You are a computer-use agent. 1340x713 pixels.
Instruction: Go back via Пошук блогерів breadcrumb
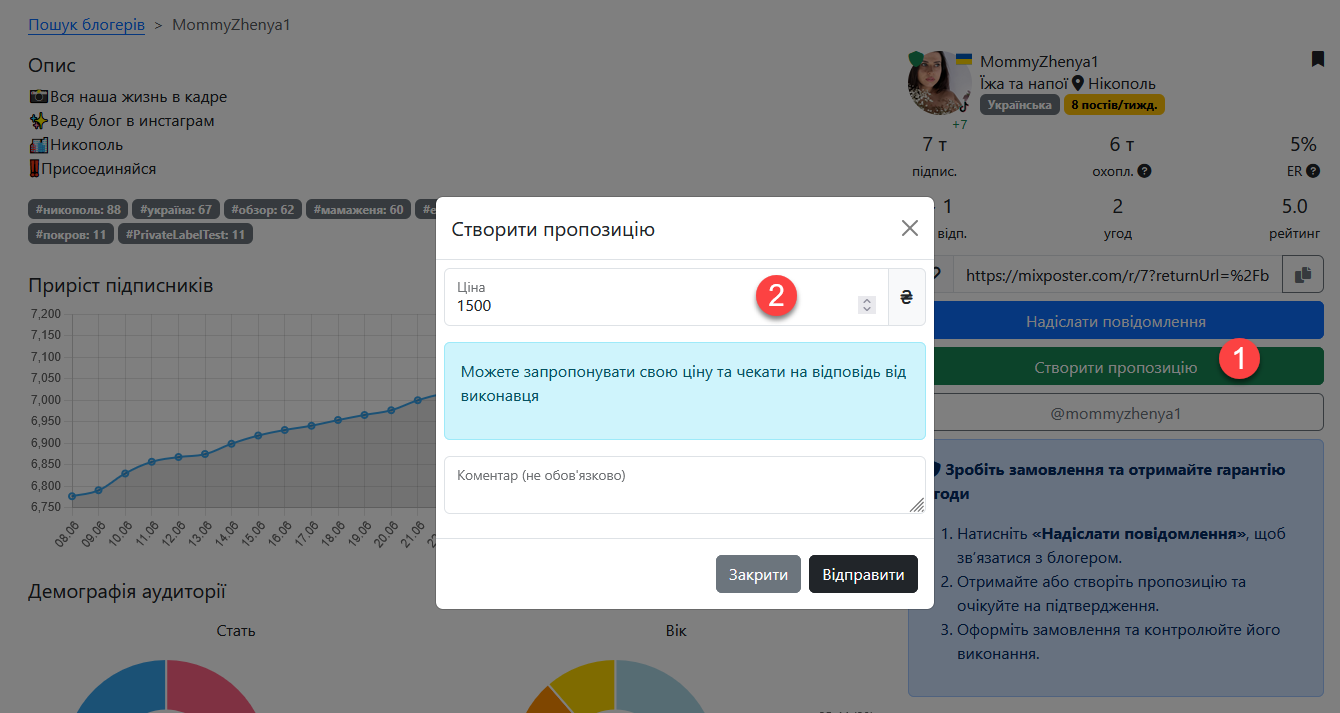click(87, 24)
